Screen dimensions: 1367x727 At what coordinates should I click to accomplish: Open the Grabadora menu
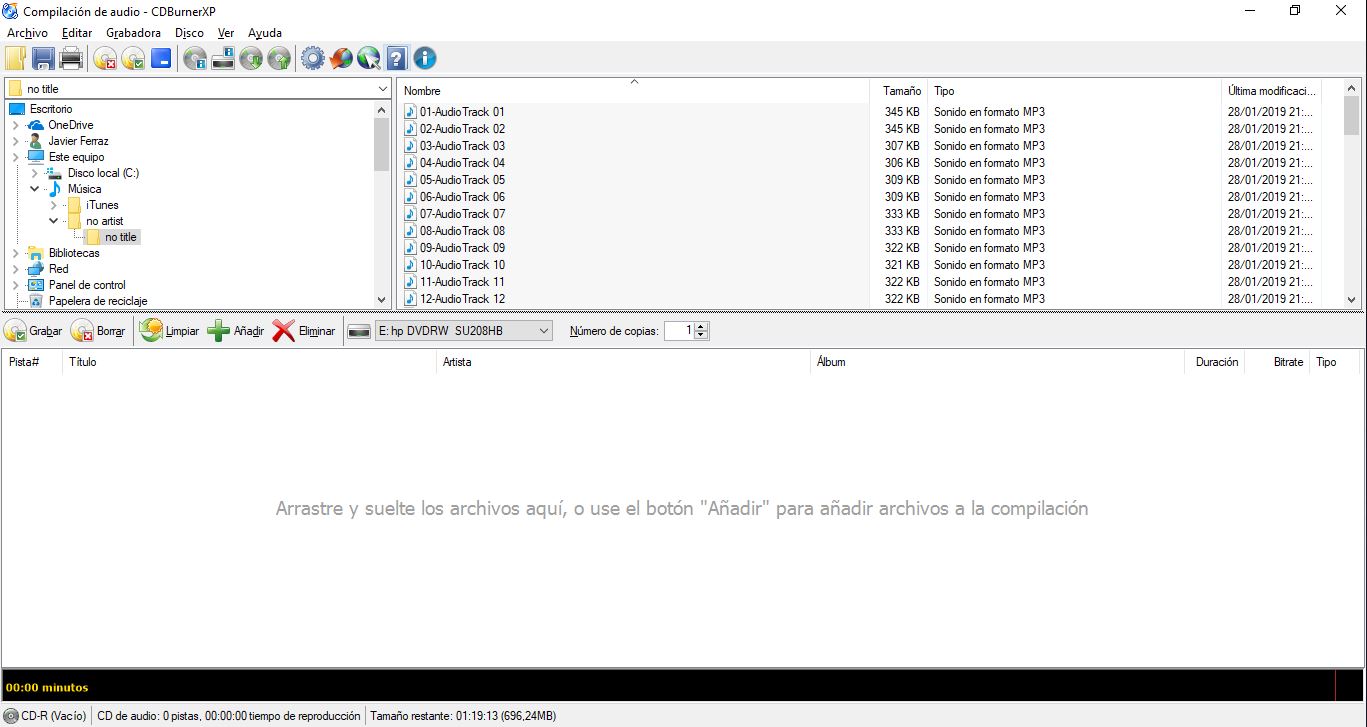coord(133,33)
